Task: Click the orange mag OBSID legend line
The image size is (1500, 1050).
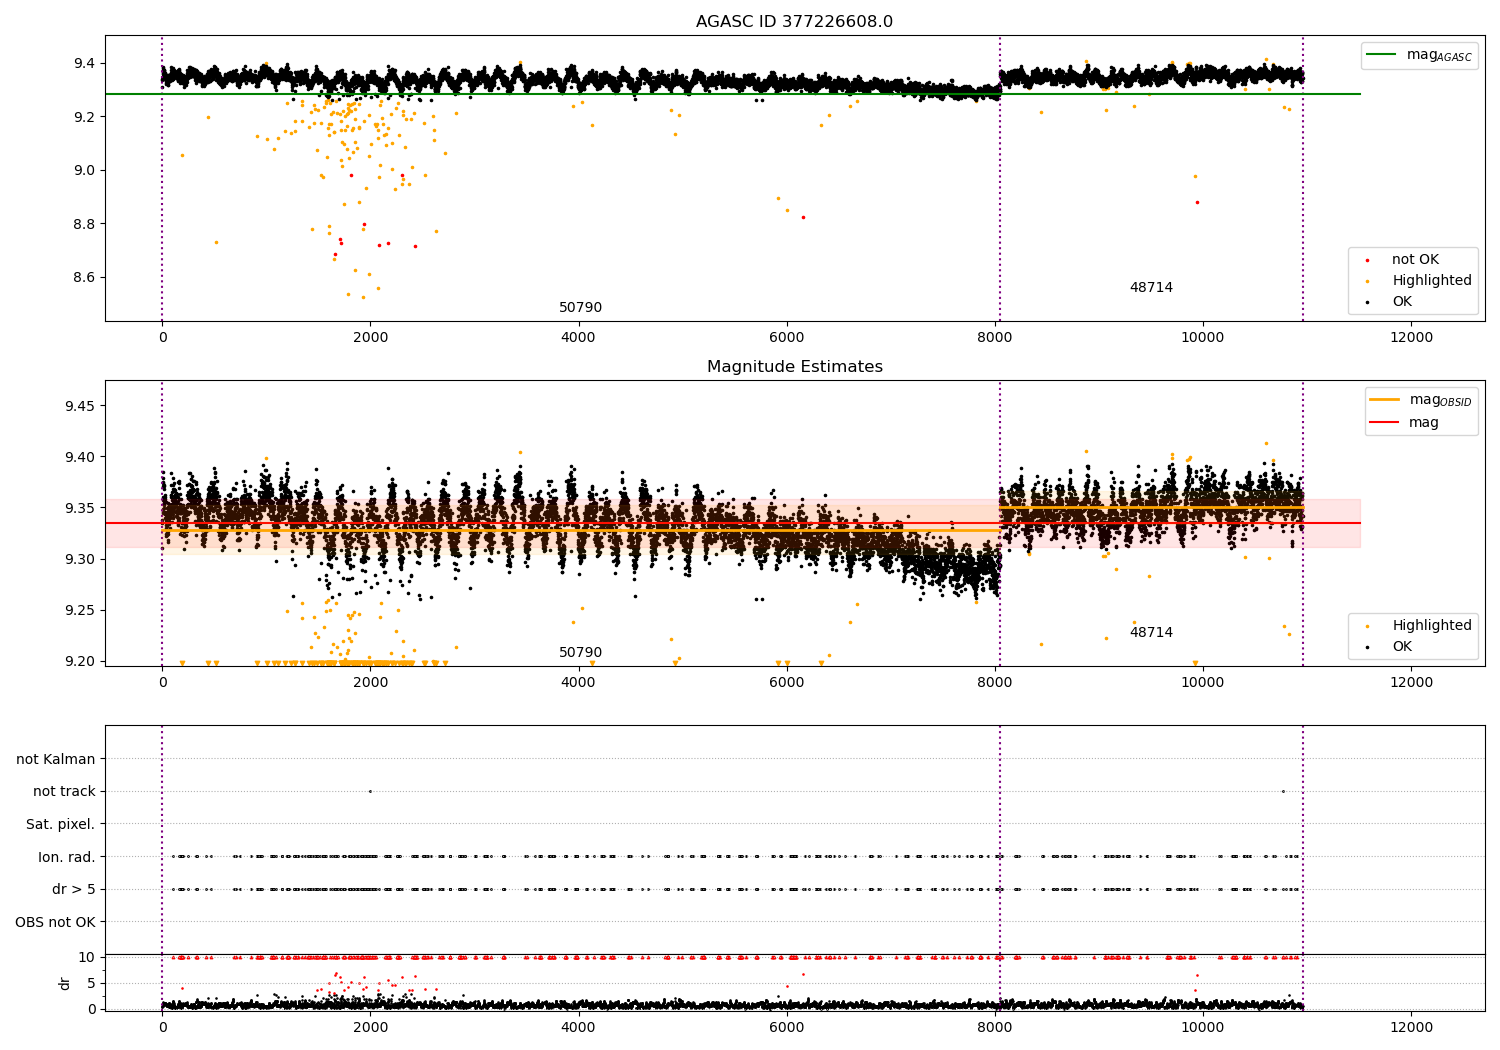Action: click(1384, 400)
